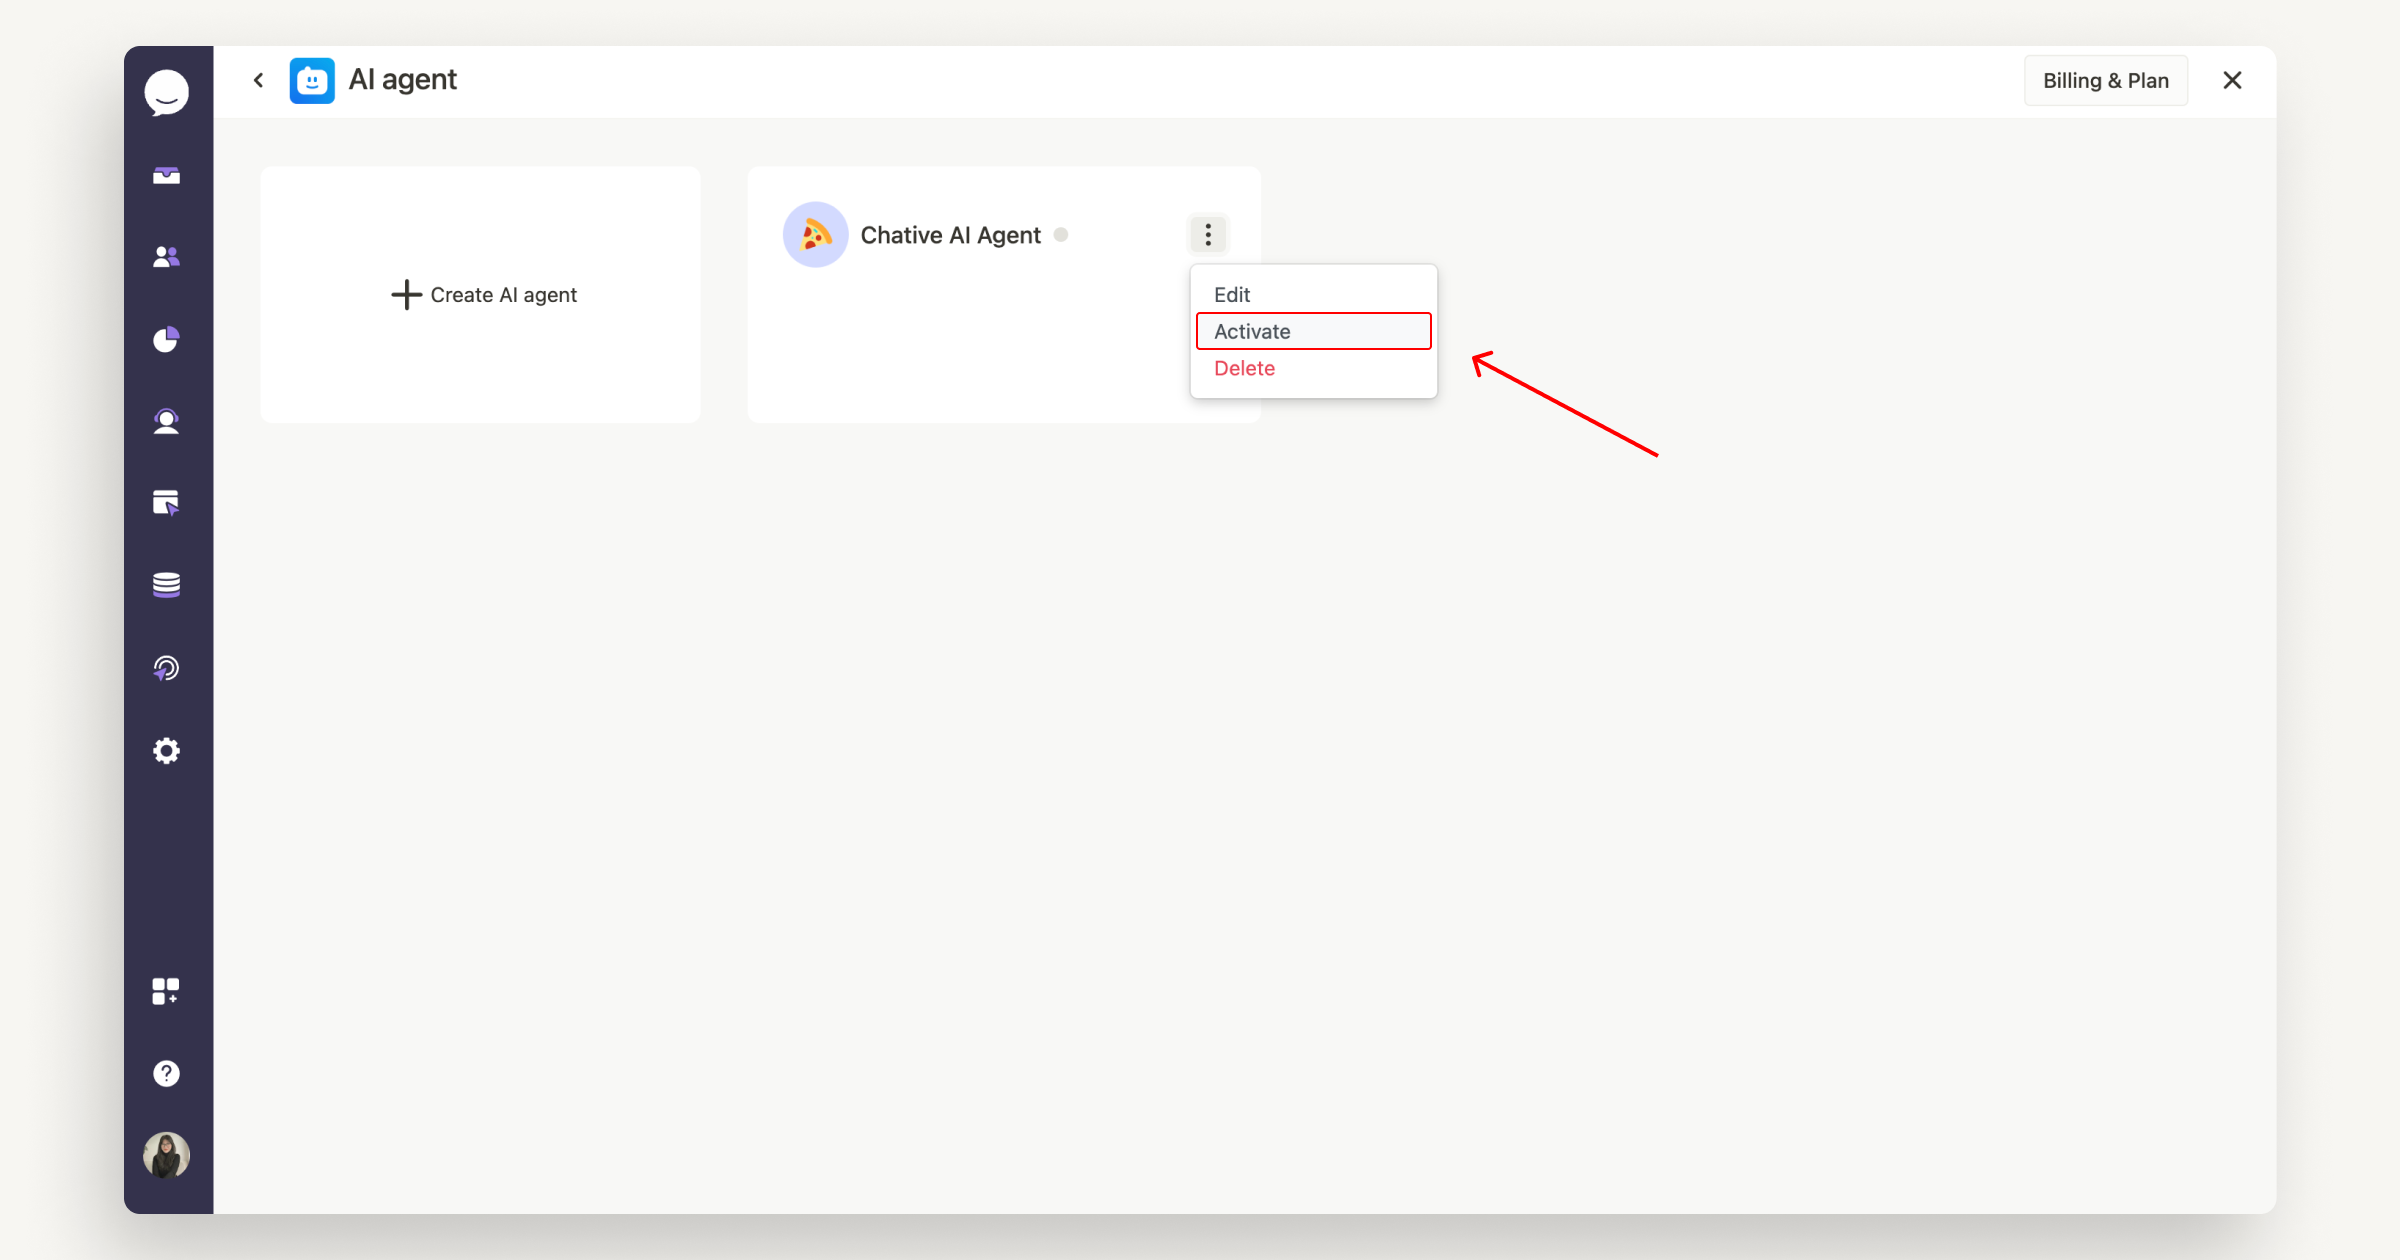This screenshot has width=2400, height=1260.
Task: Open the integrations/extensions icon
Action: [165, 992]
